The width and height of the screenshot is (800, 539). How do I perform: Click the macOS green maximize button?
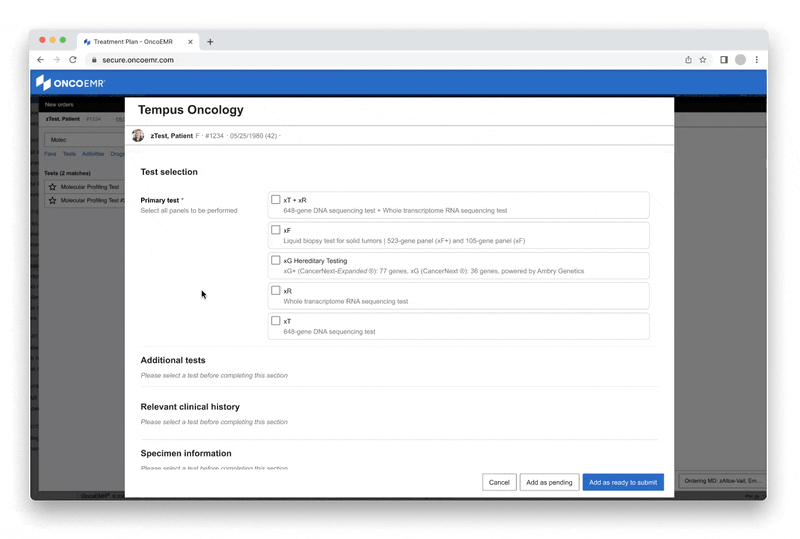63,40
